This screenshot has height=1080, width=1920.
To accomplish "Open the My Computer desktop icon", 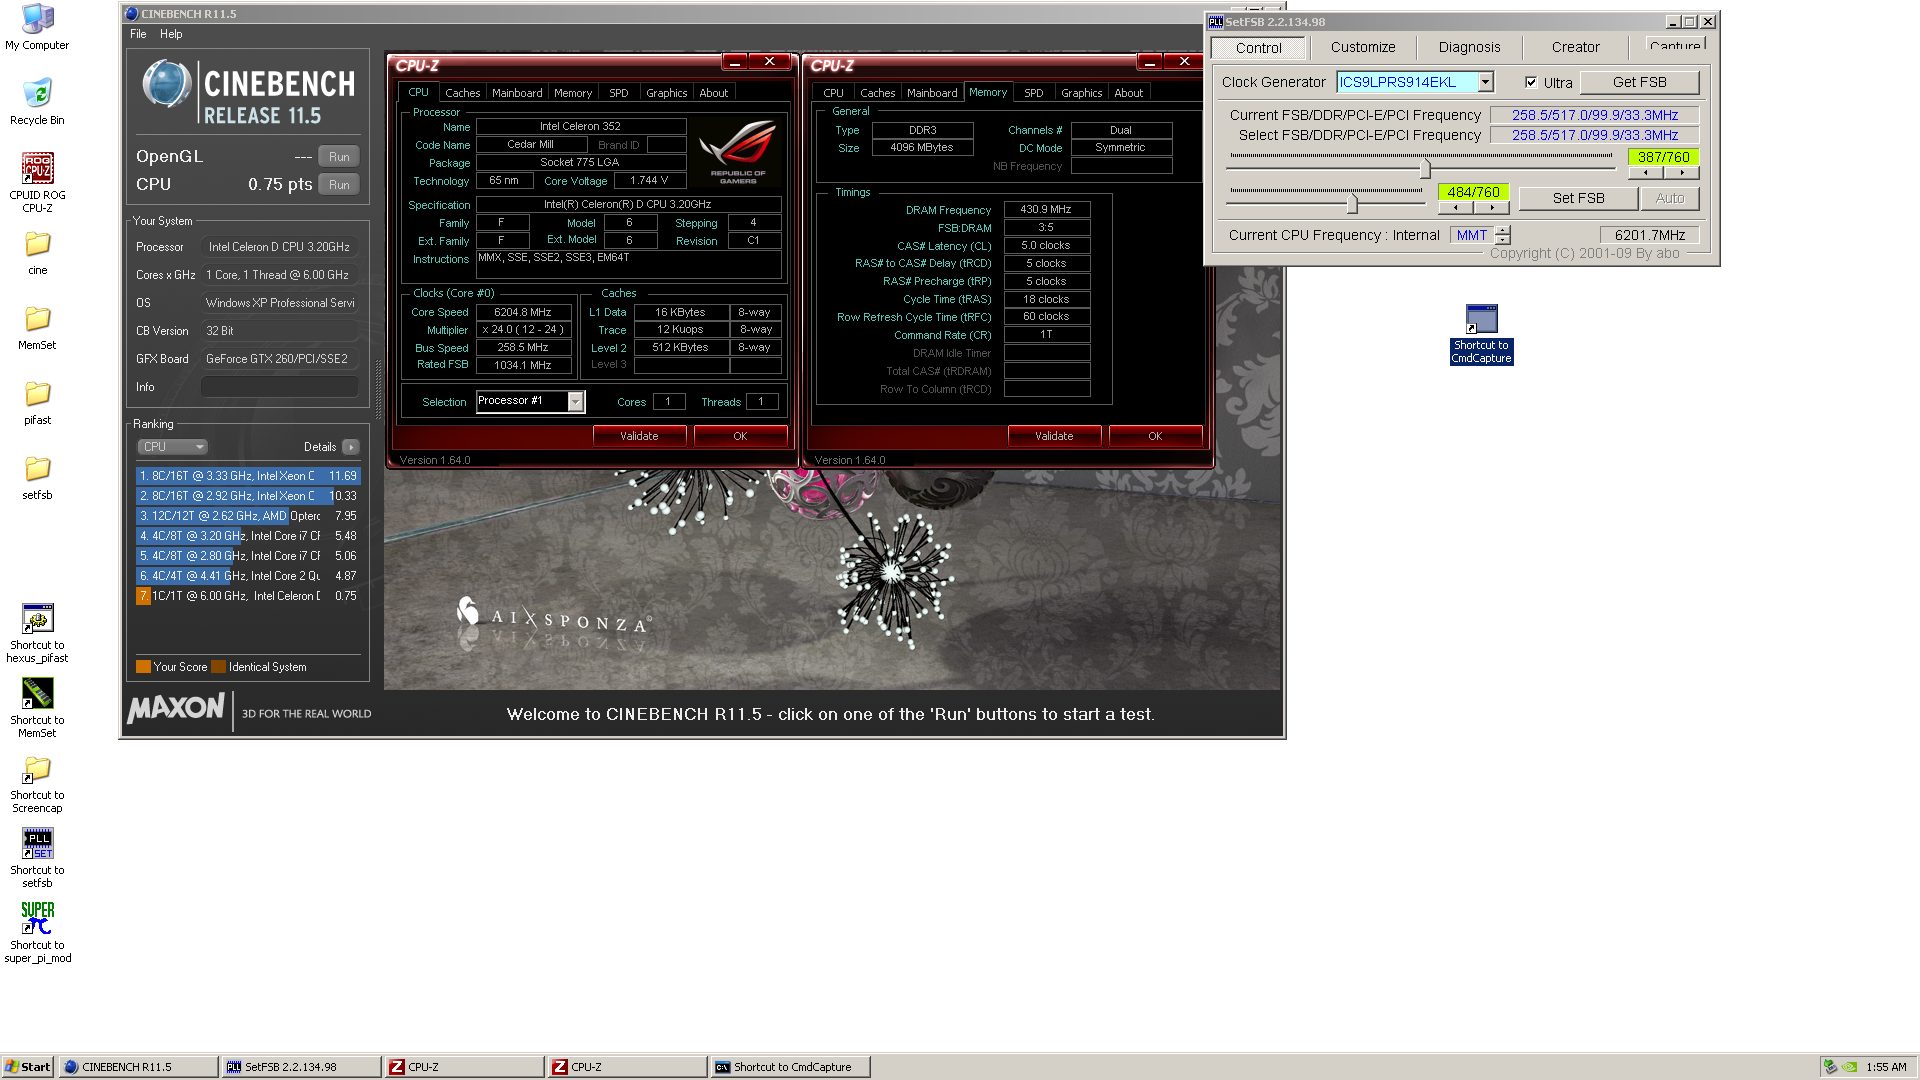I will (37, 27).
